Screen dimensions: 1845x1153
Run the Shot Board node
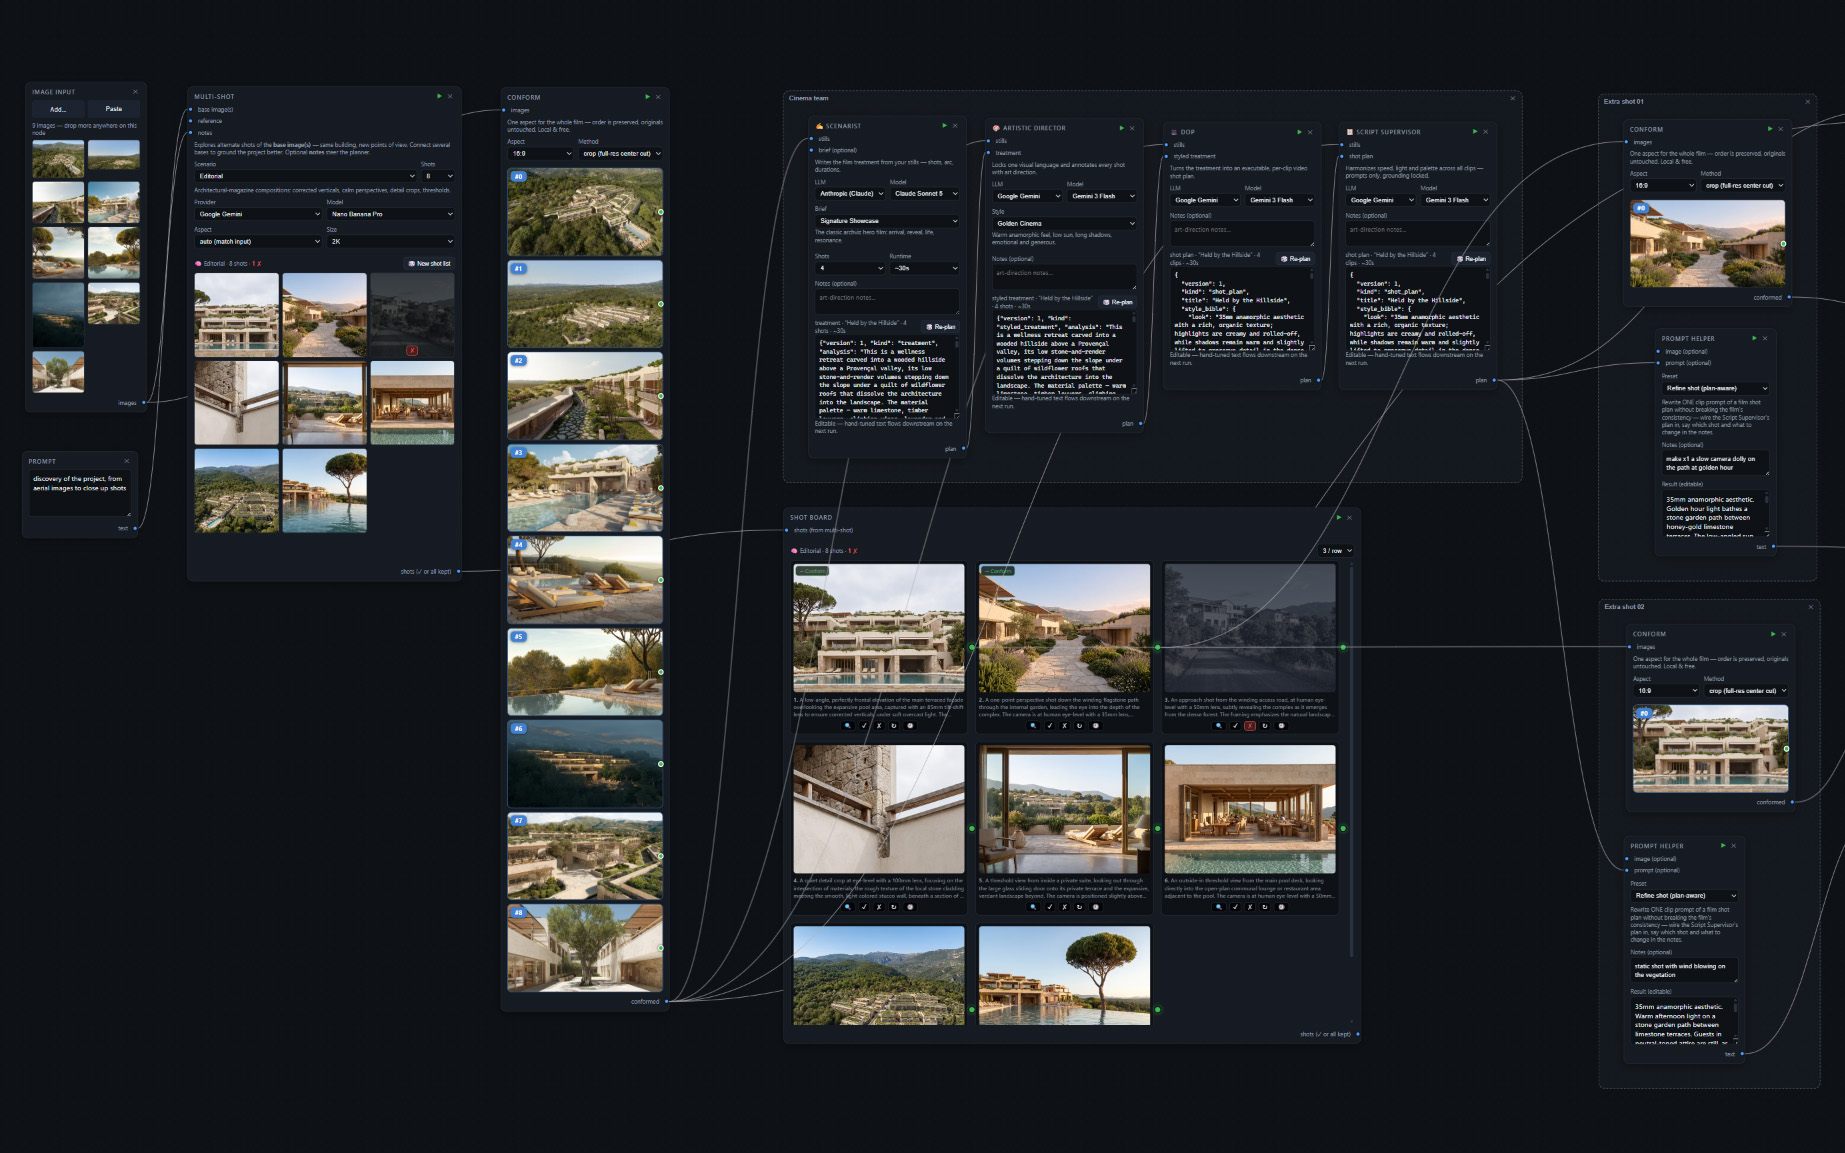coord(1338,517)
